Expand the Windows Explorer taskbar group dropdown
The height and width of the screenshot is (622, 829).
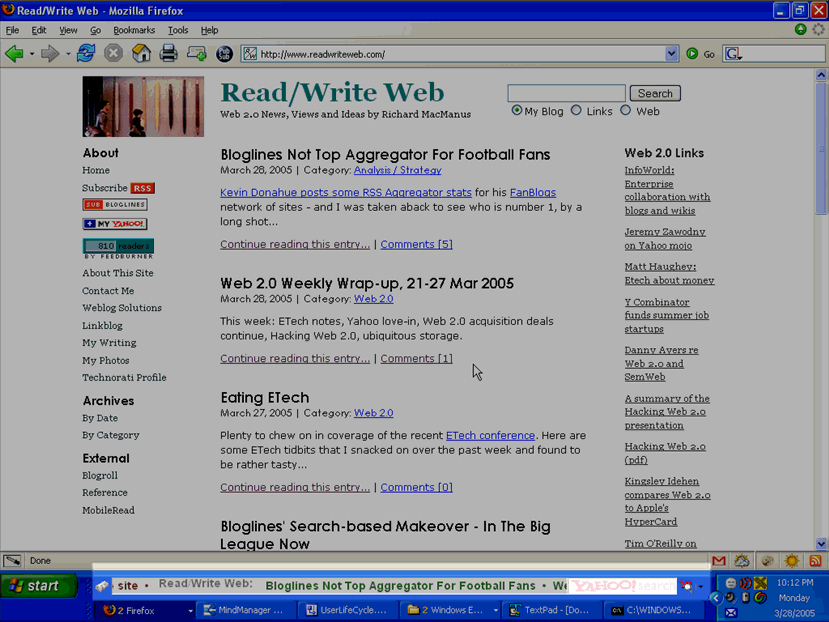click(x=495, y=611)
